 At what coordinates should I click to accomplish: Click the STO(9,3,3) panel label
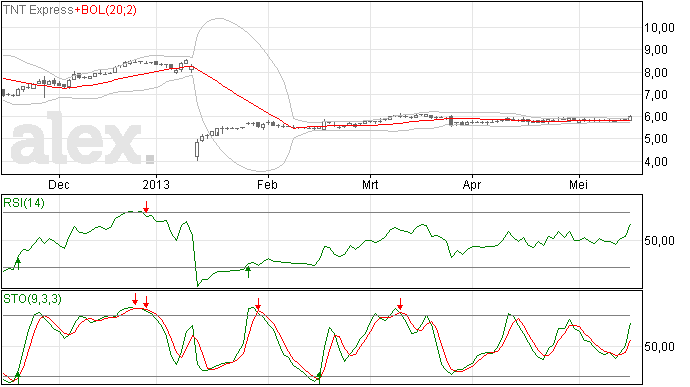[x=32, y=299]
